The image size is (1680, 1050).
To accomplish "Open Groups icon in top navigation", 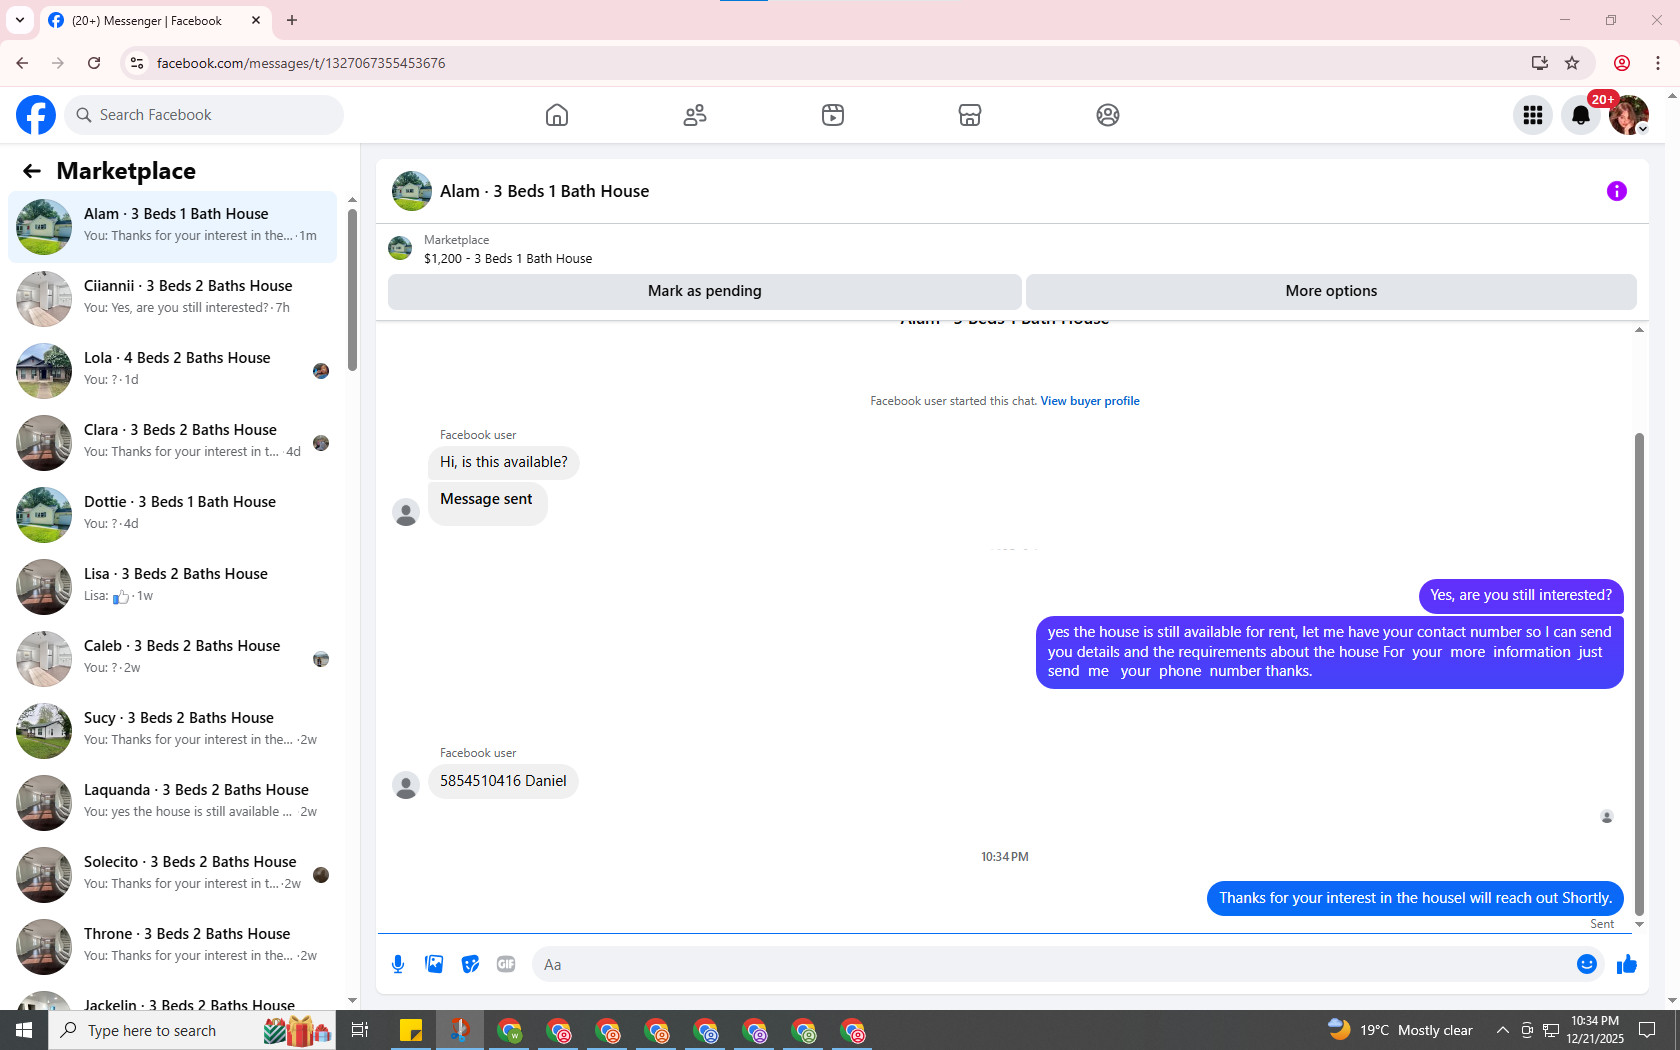I will pos(1108,115).
